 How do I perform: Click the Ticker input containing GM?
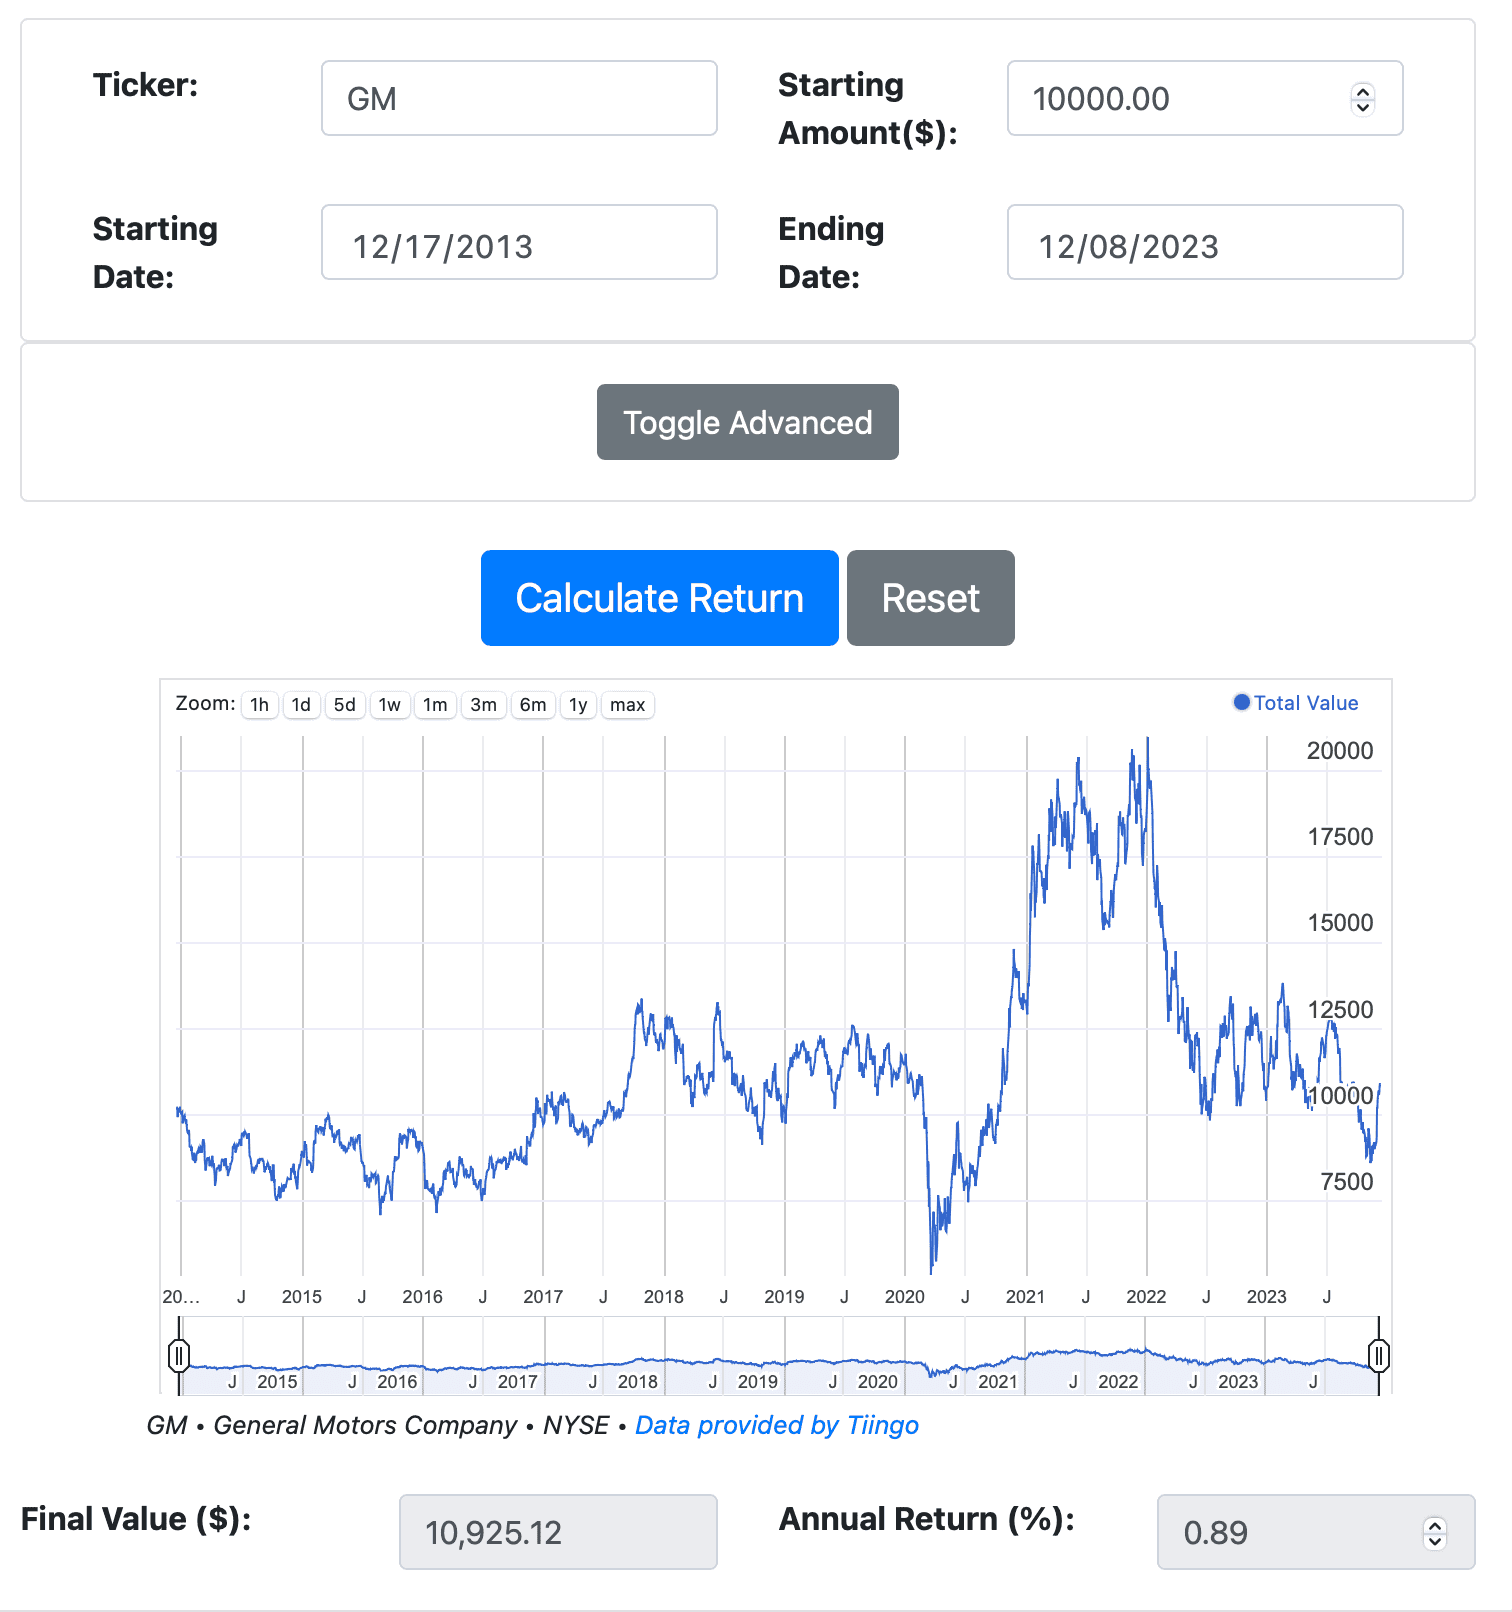click(x=519, y=97)
